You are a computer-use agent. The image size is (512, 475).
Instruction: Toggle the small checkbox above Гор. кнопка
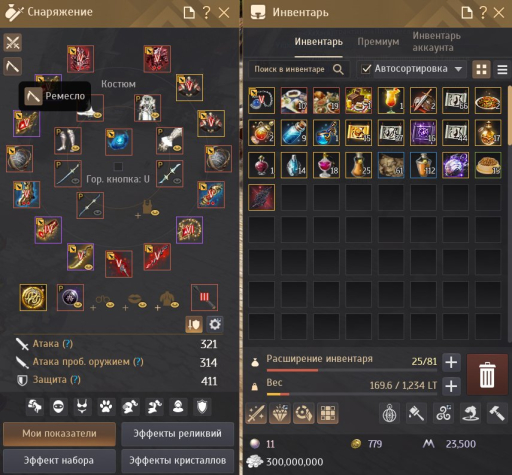[118, 166]
